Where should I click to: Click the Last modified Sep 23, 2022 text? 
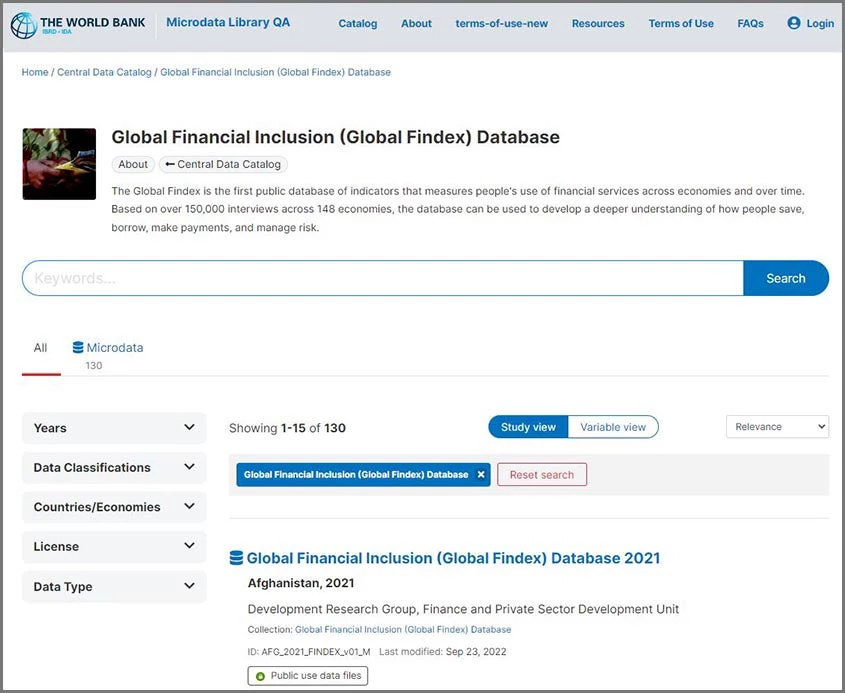442,652
